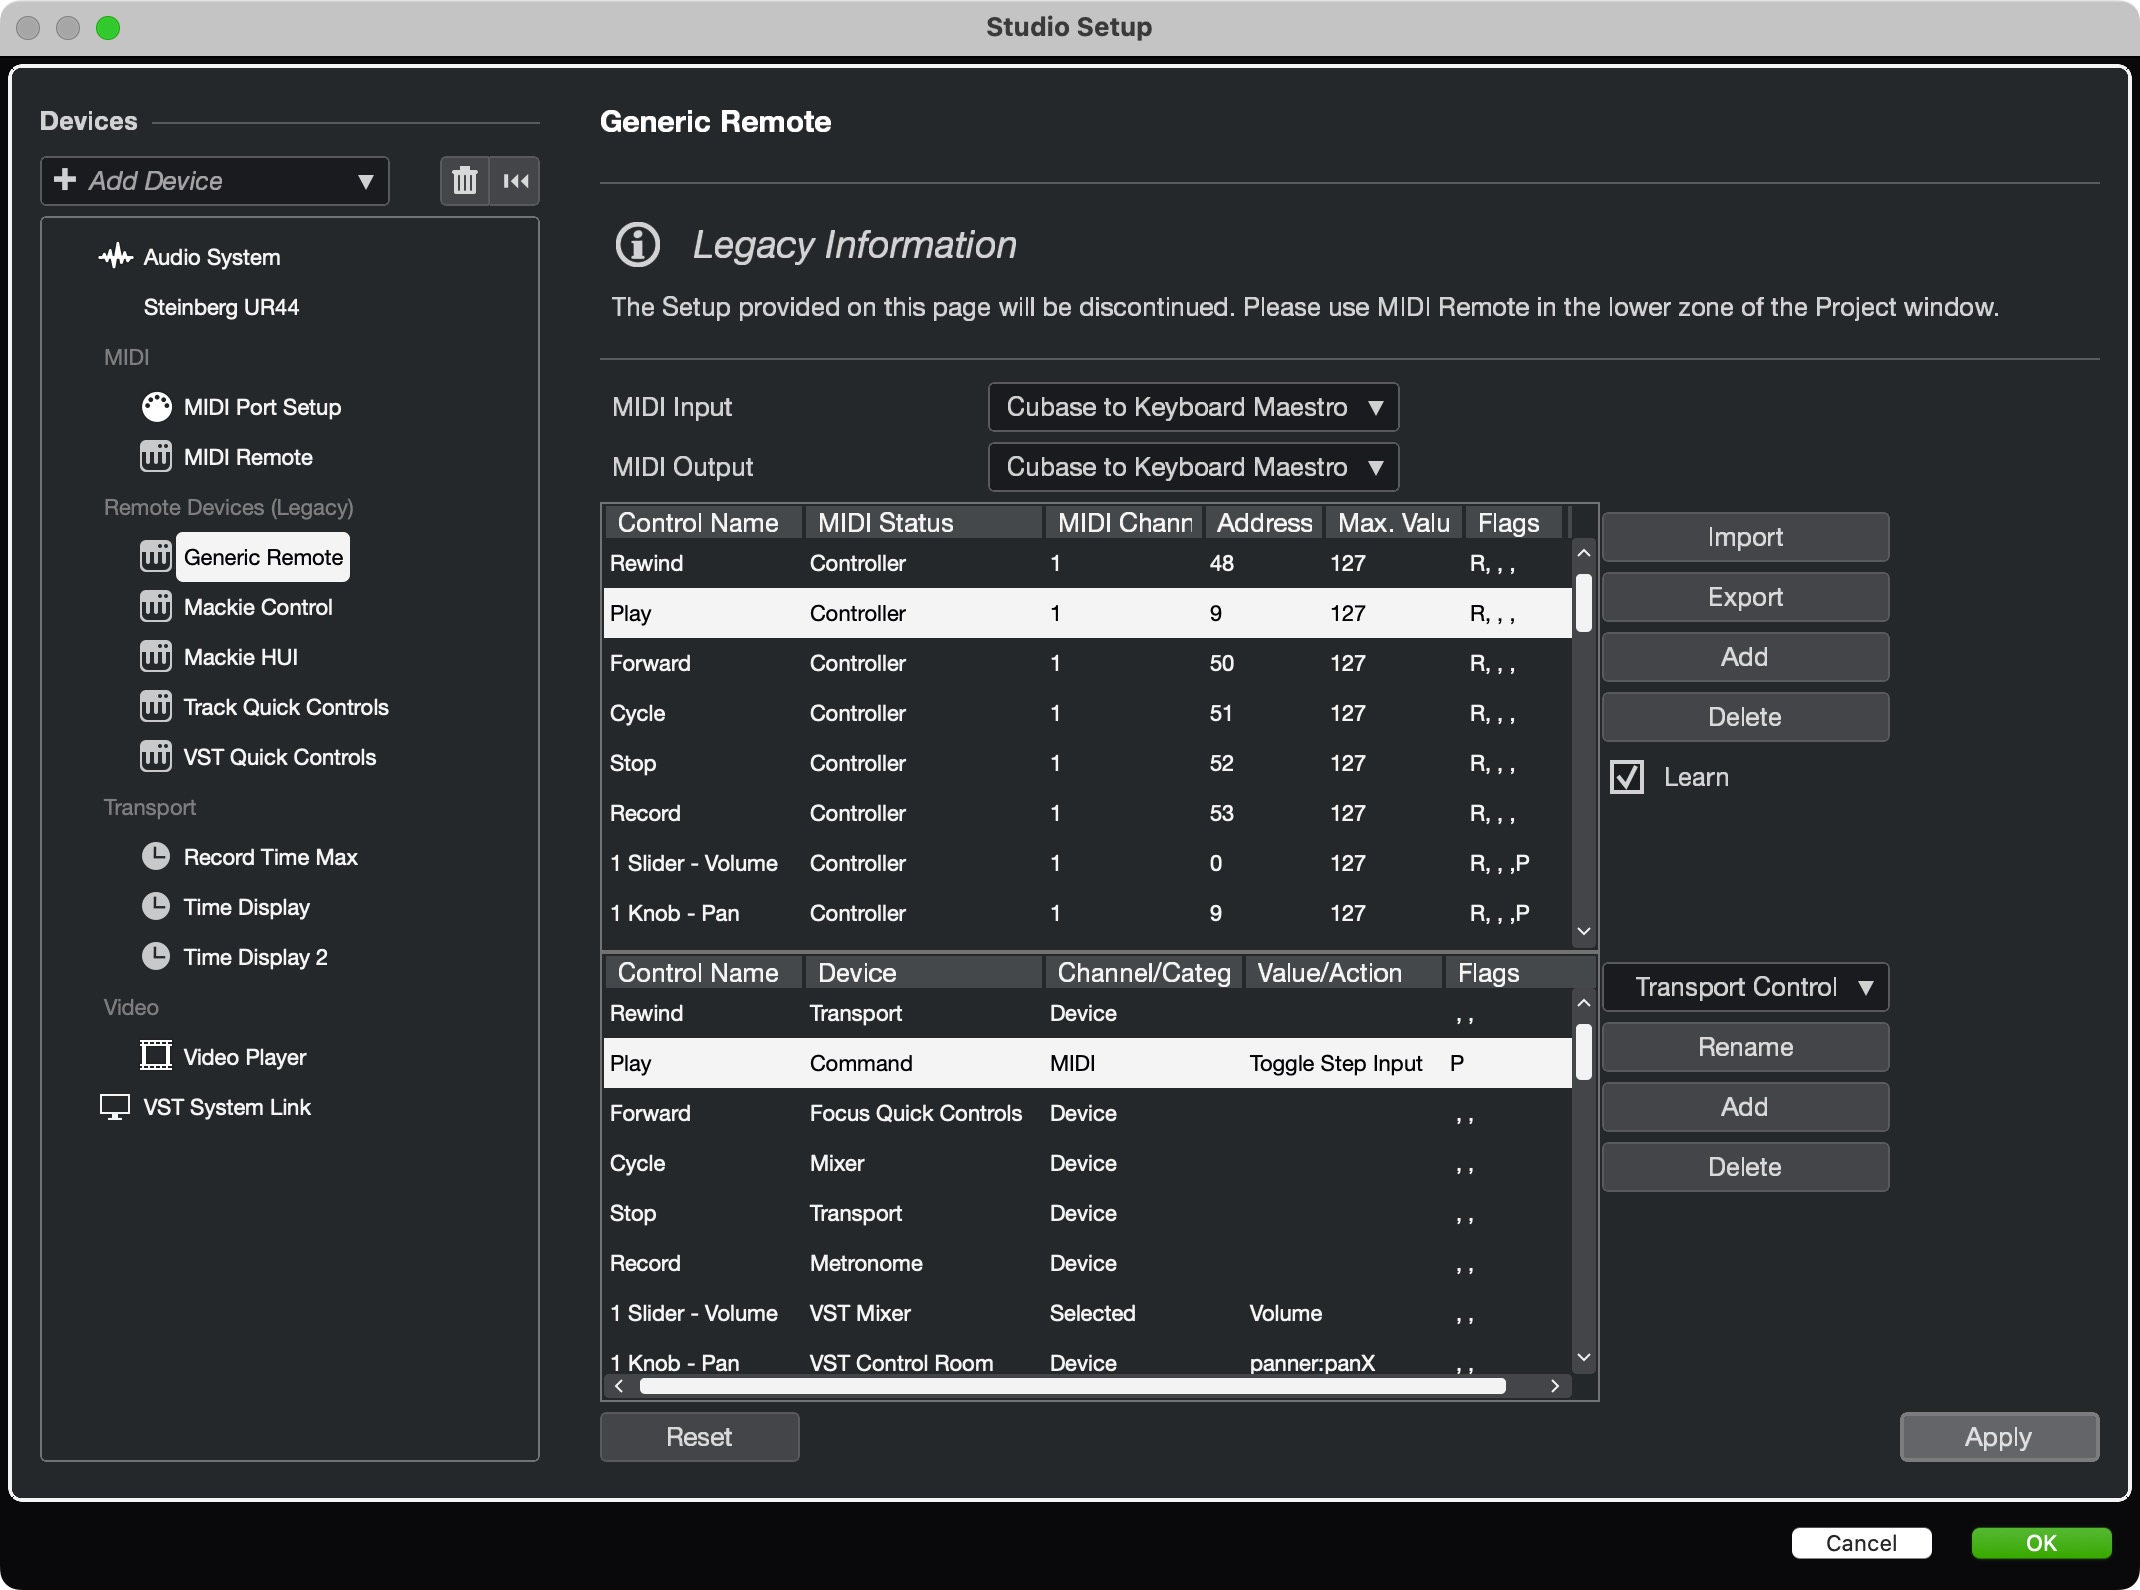Screen dimensions: 2140x1590
Task: Click the VST System Link monitor icon
Action: tap(115, 1107)
